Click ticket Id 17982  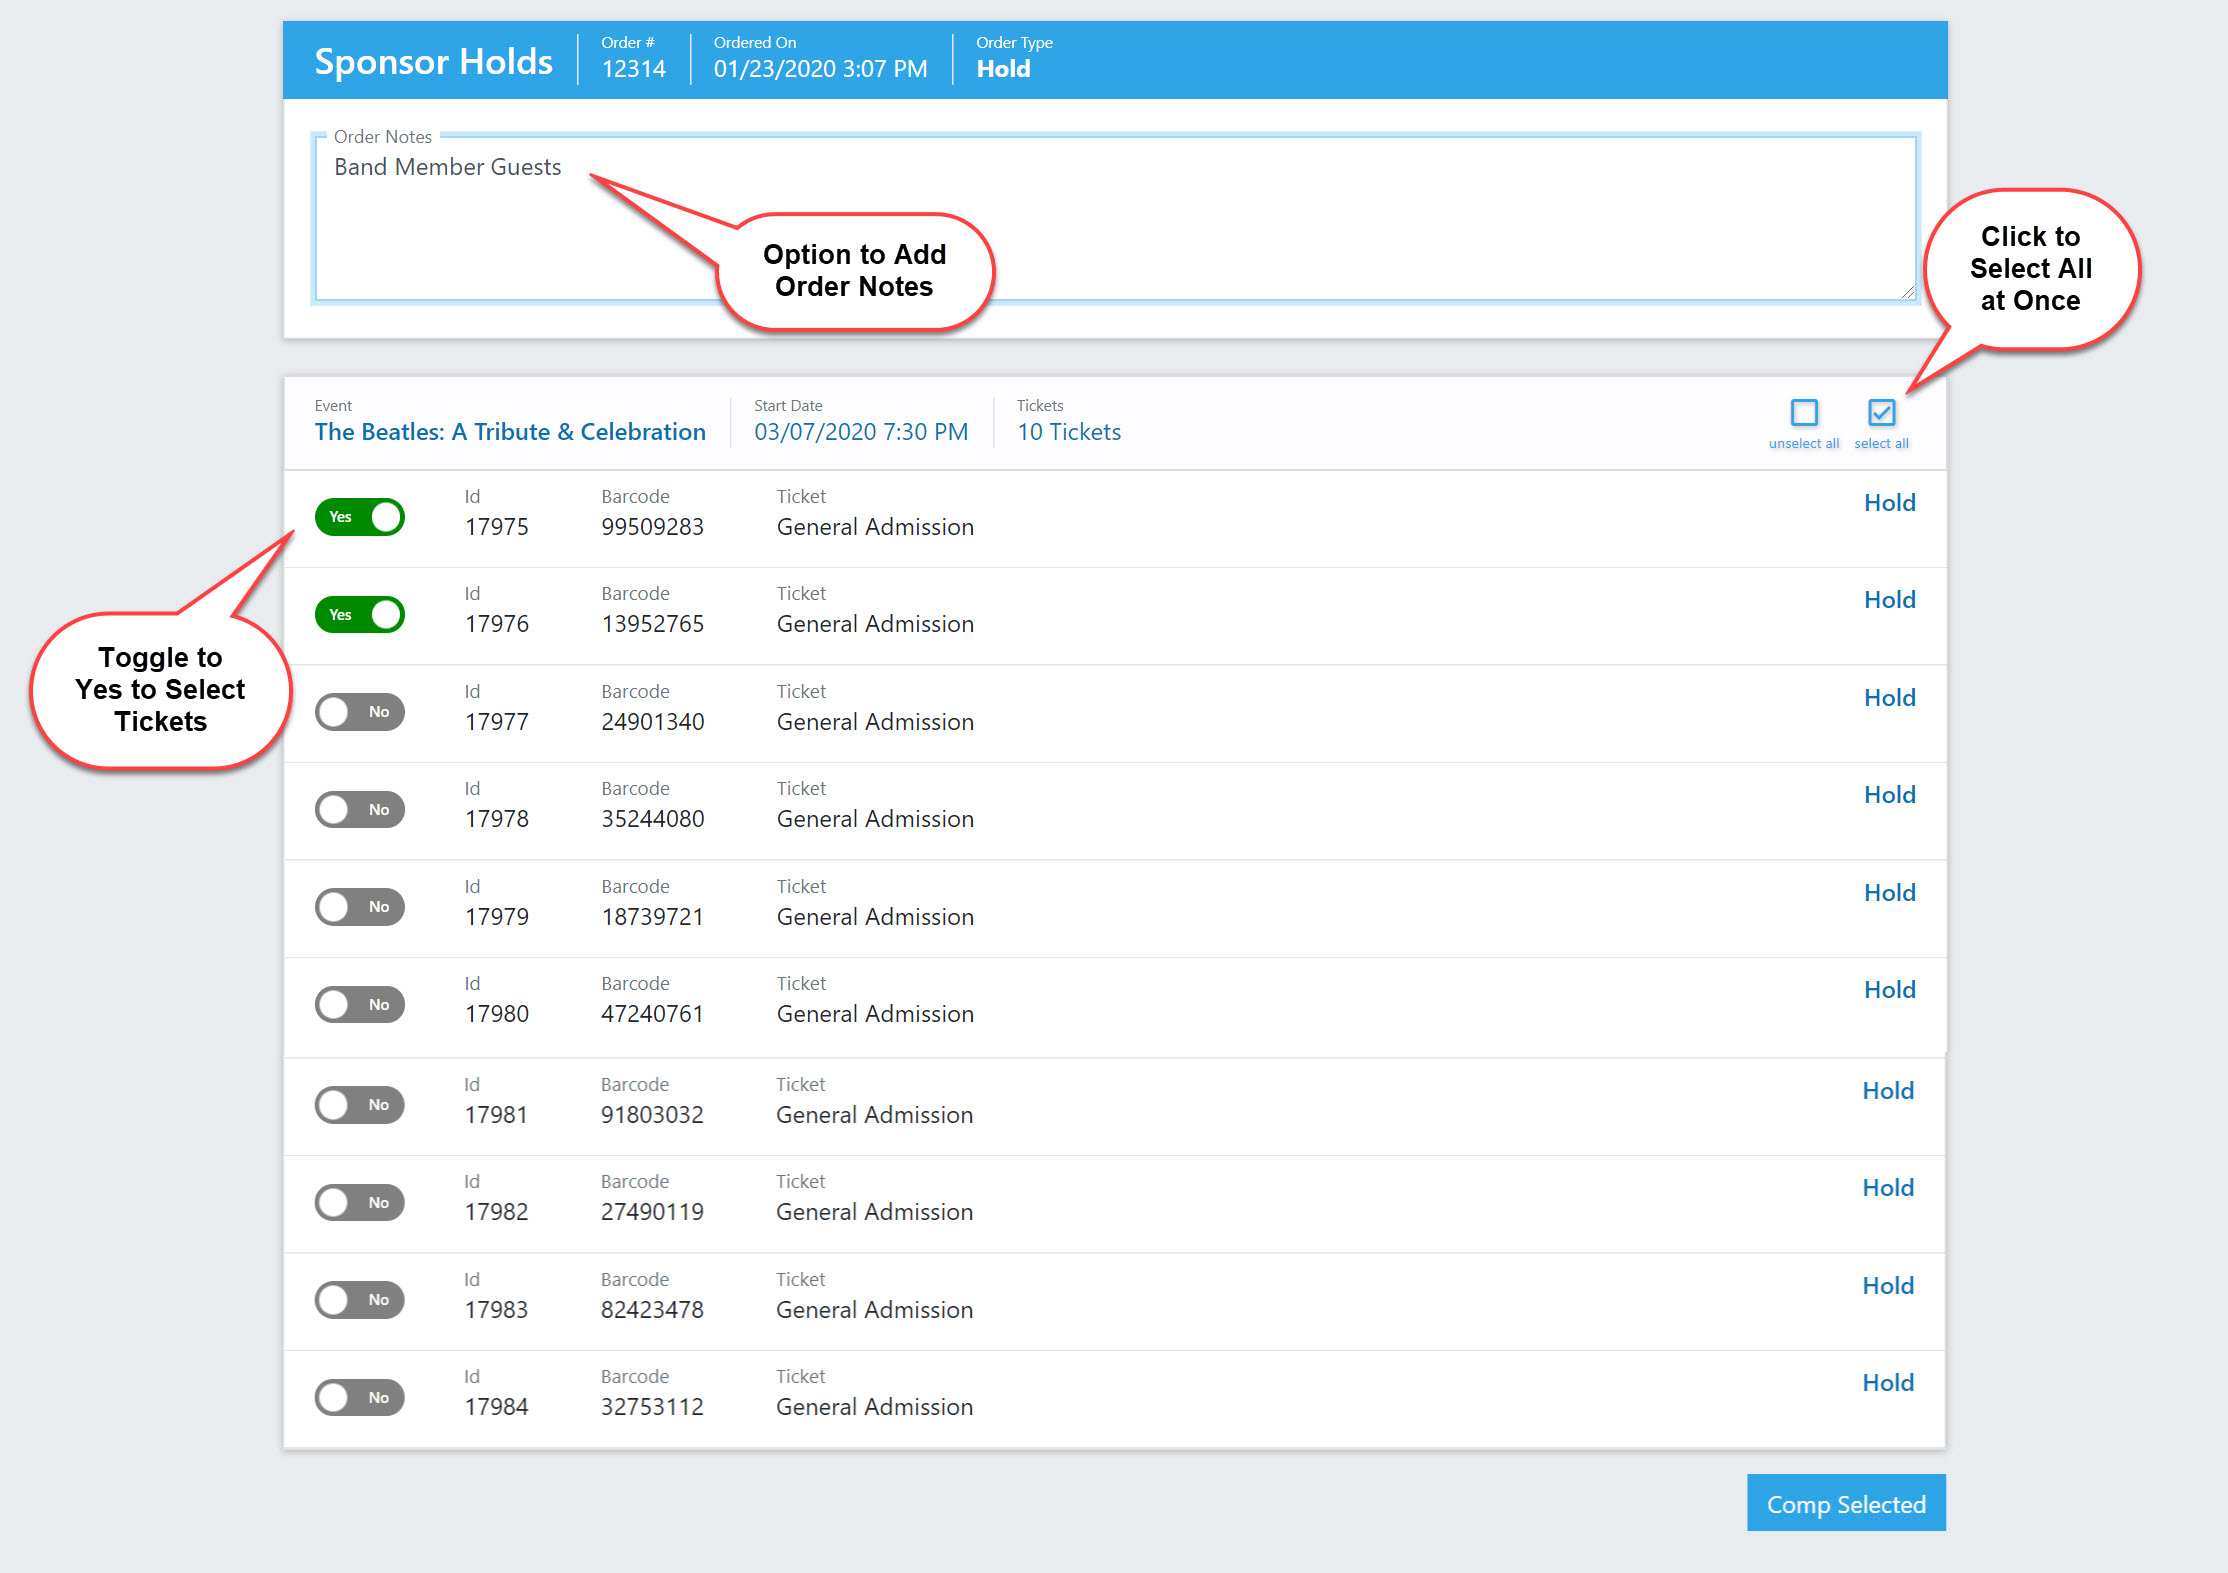point(496,1212)
